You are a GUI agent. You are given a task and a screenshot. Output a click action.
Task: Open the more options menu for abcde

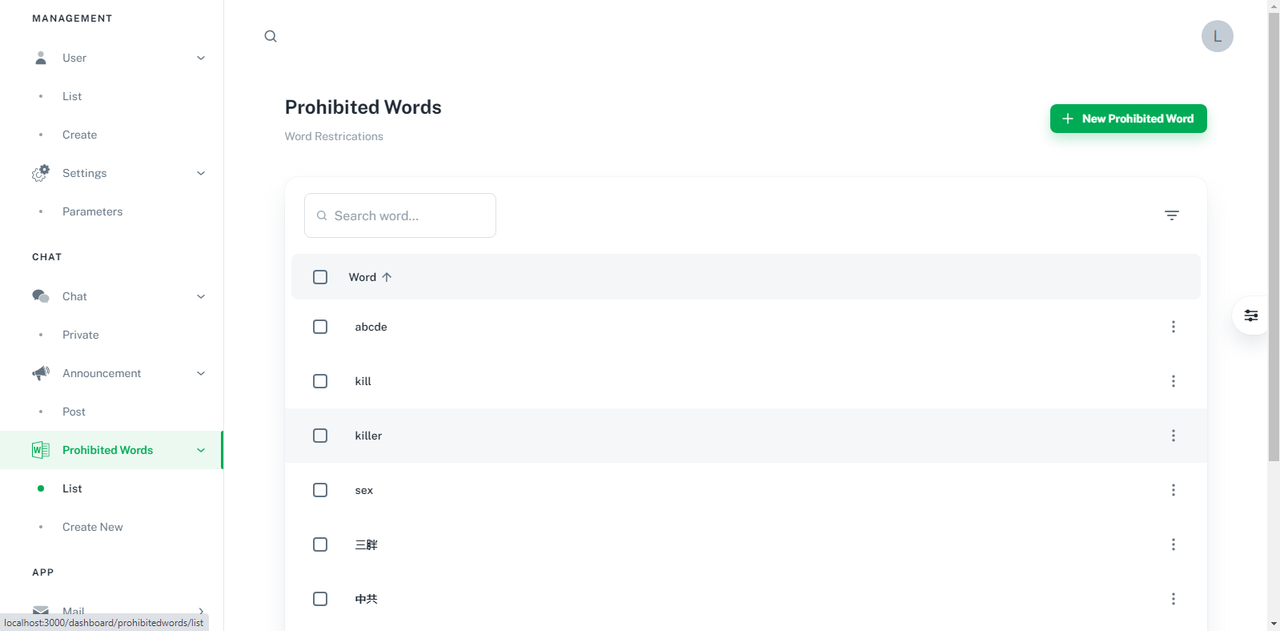click(1173, 327)
